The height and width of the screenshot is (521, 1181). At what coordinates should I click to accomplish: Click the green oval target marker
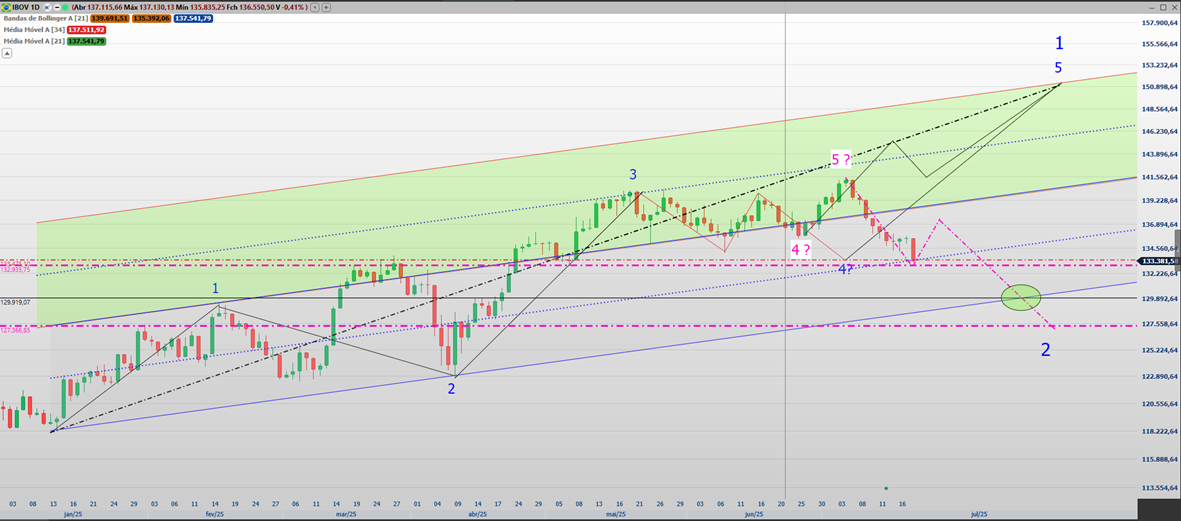tap(1021, 297)
